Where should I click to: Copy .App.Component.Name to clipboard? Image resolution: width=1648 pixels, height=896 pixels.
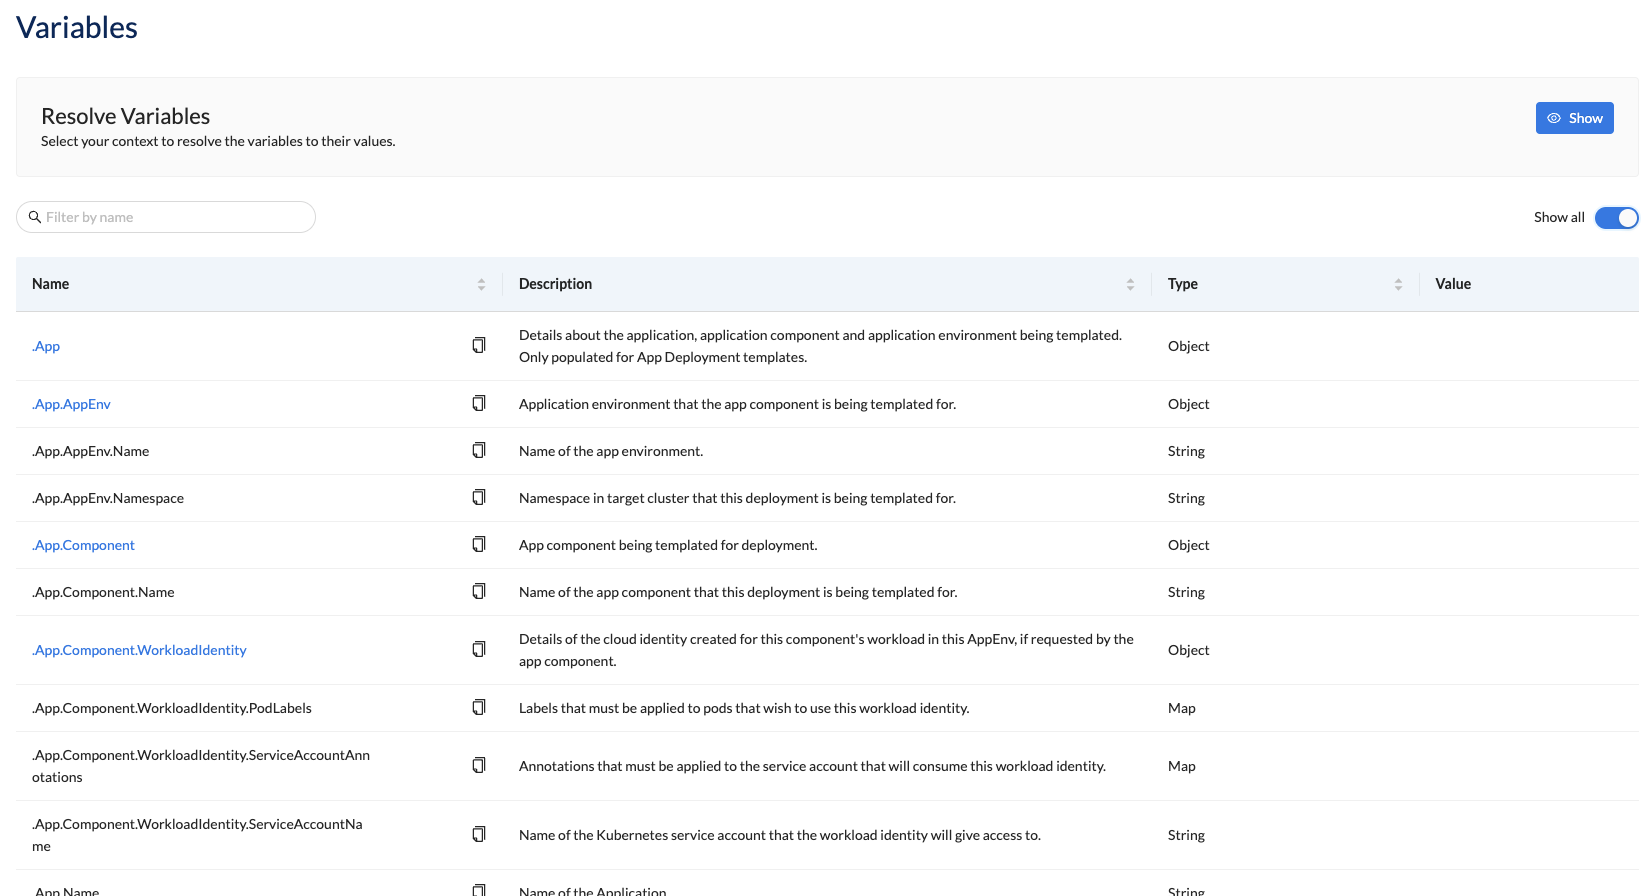(479, 591)
